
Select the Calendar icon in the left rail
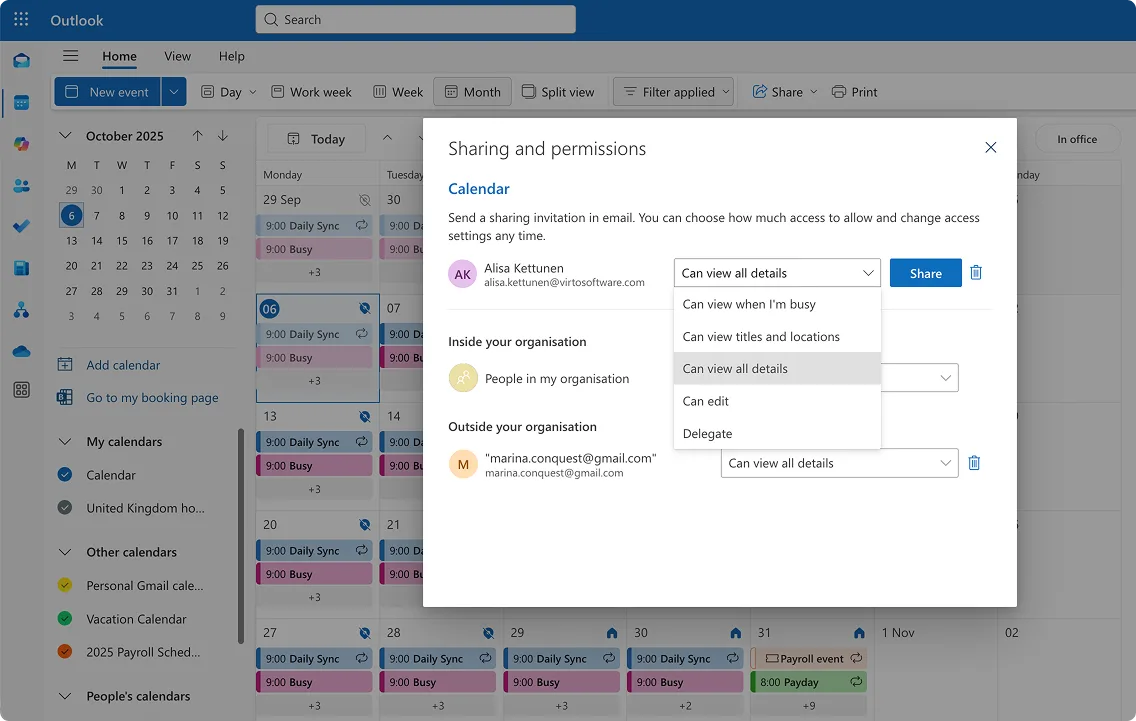pos(21,102)
